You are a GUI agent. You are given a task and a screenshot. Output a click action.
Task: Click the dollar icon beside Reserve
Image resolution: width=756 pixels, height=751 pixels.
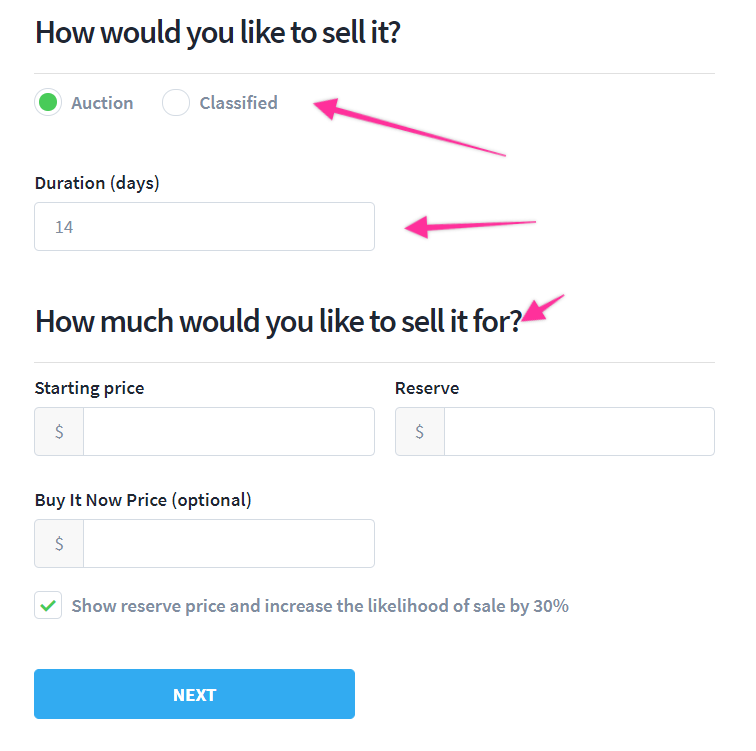click(419, 432)
